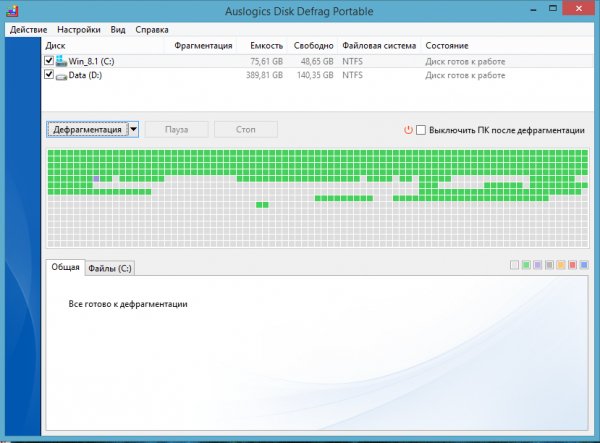Sort by the Фрагментация column header
The image size is (600, 443).
(x=203, y=46)
